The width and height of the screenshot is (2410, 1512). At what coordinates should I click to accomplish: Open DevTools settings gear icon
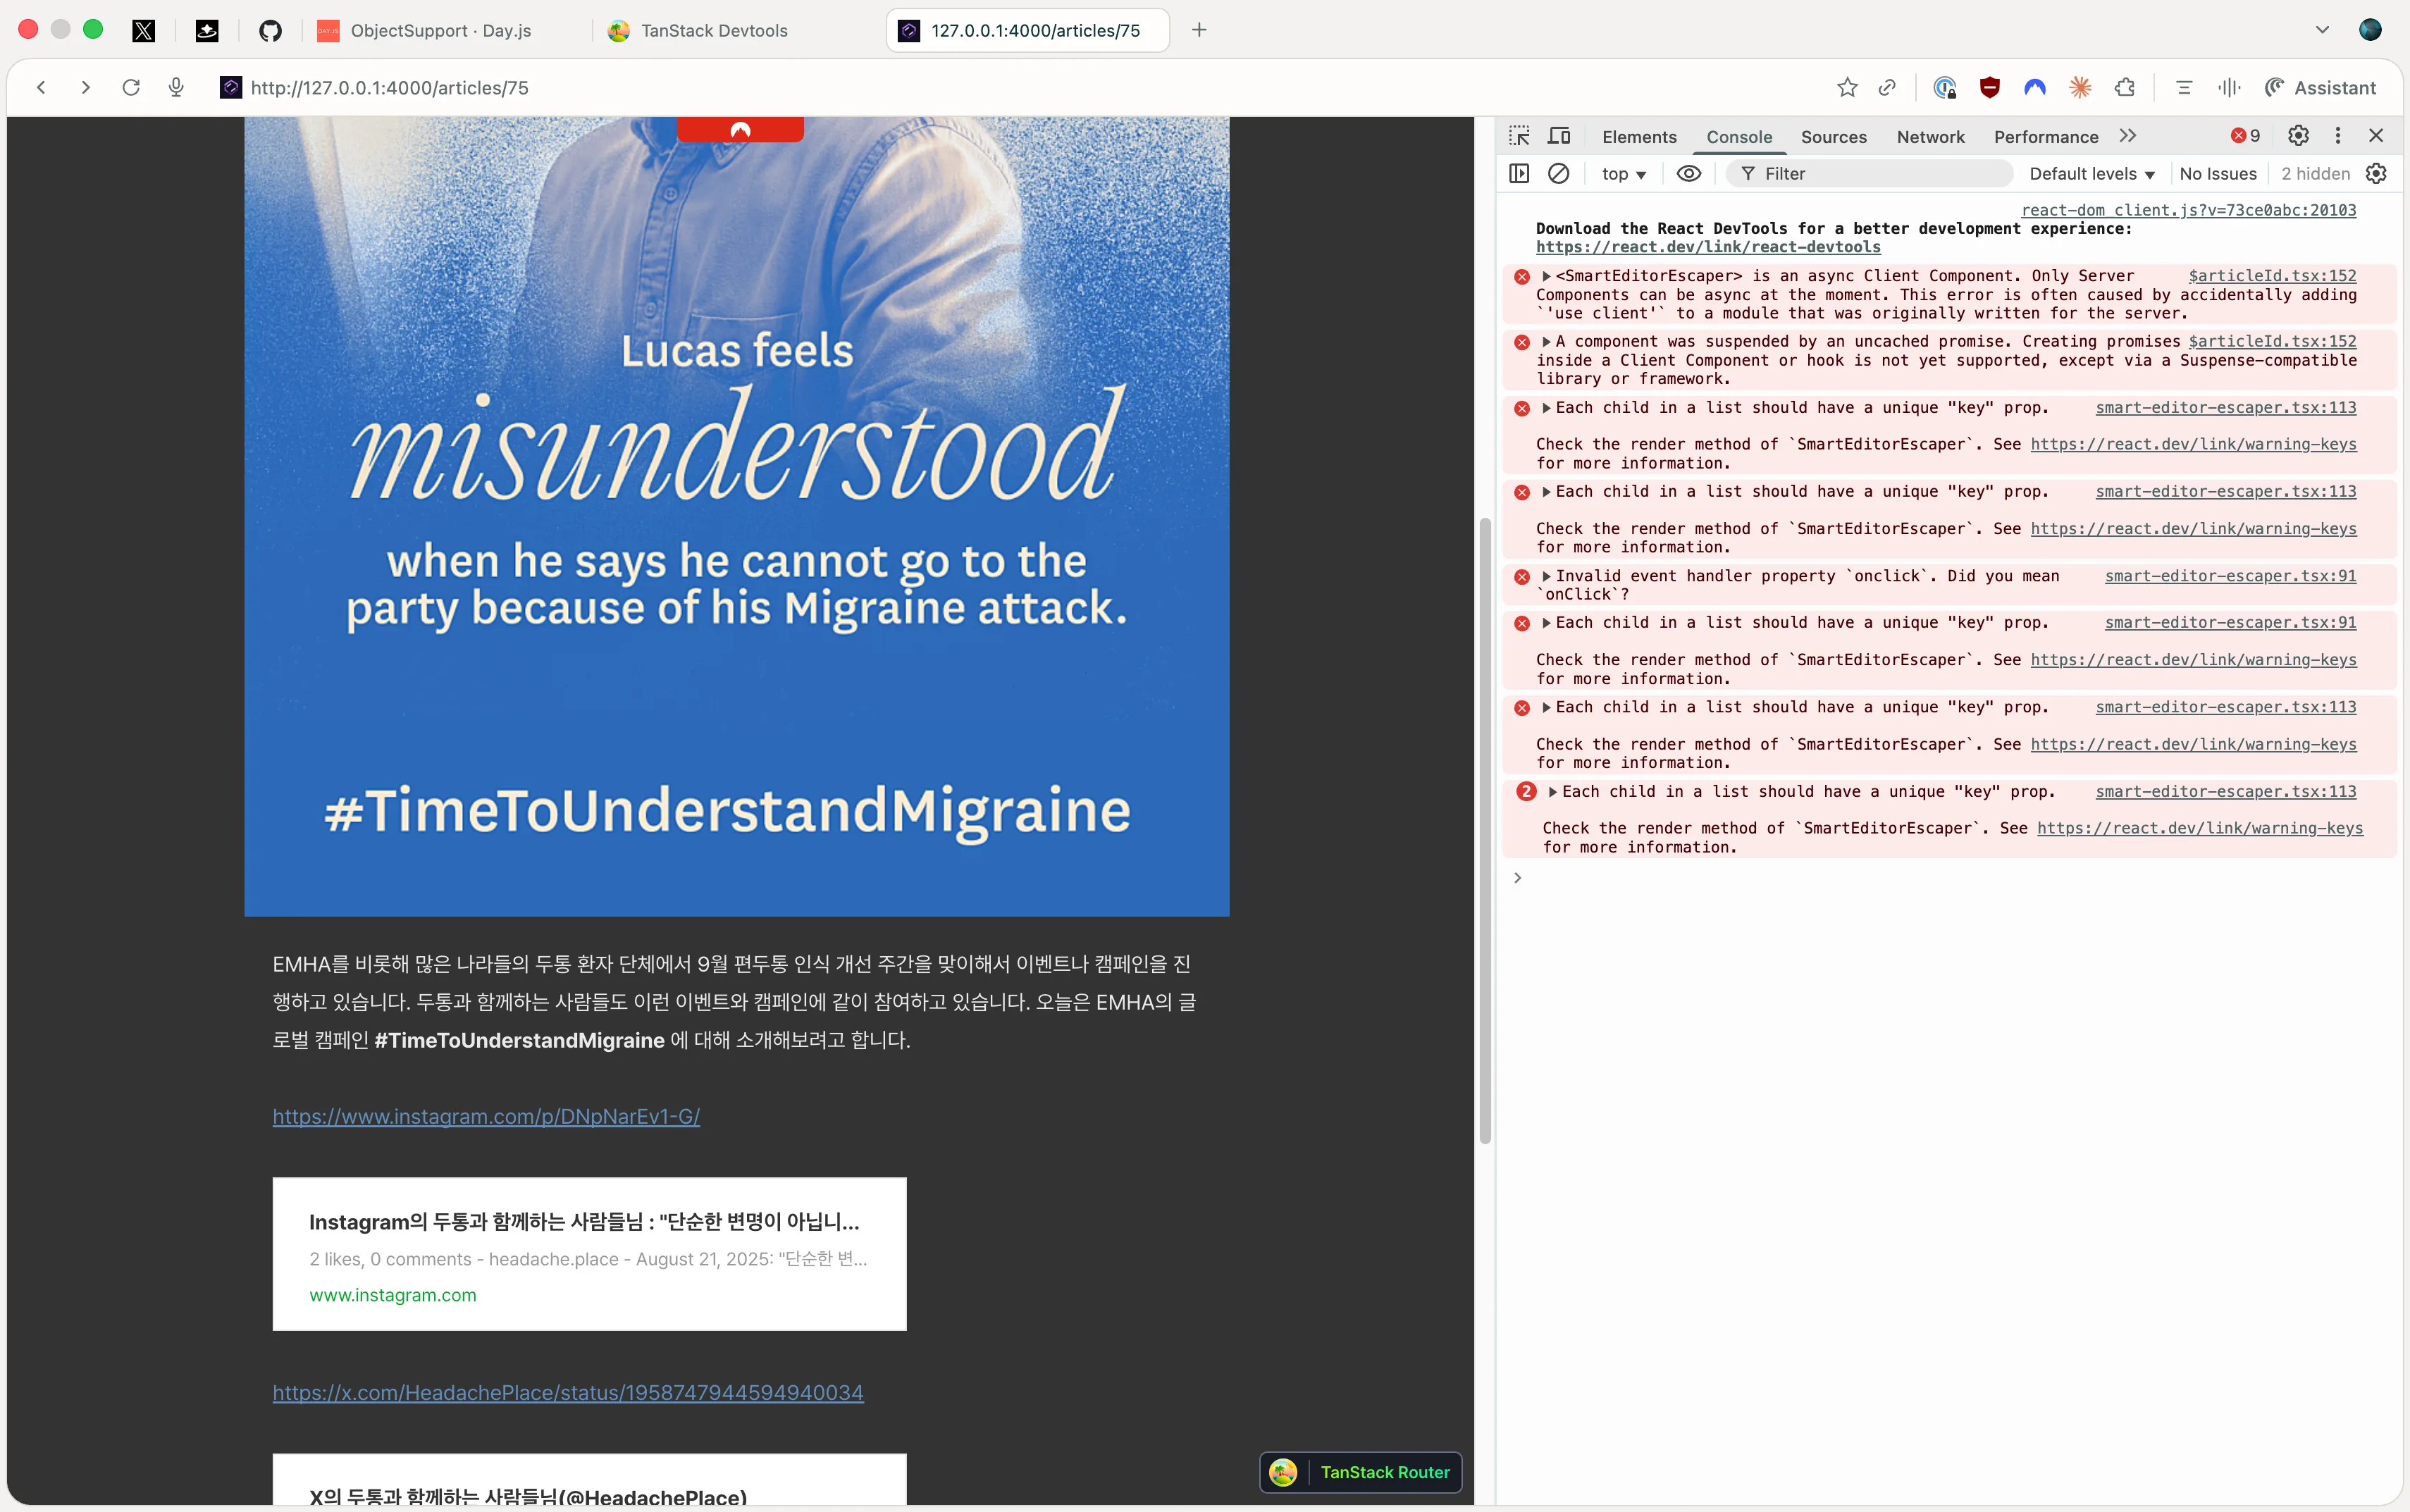pyautogui.click(x=2298, y=136)
